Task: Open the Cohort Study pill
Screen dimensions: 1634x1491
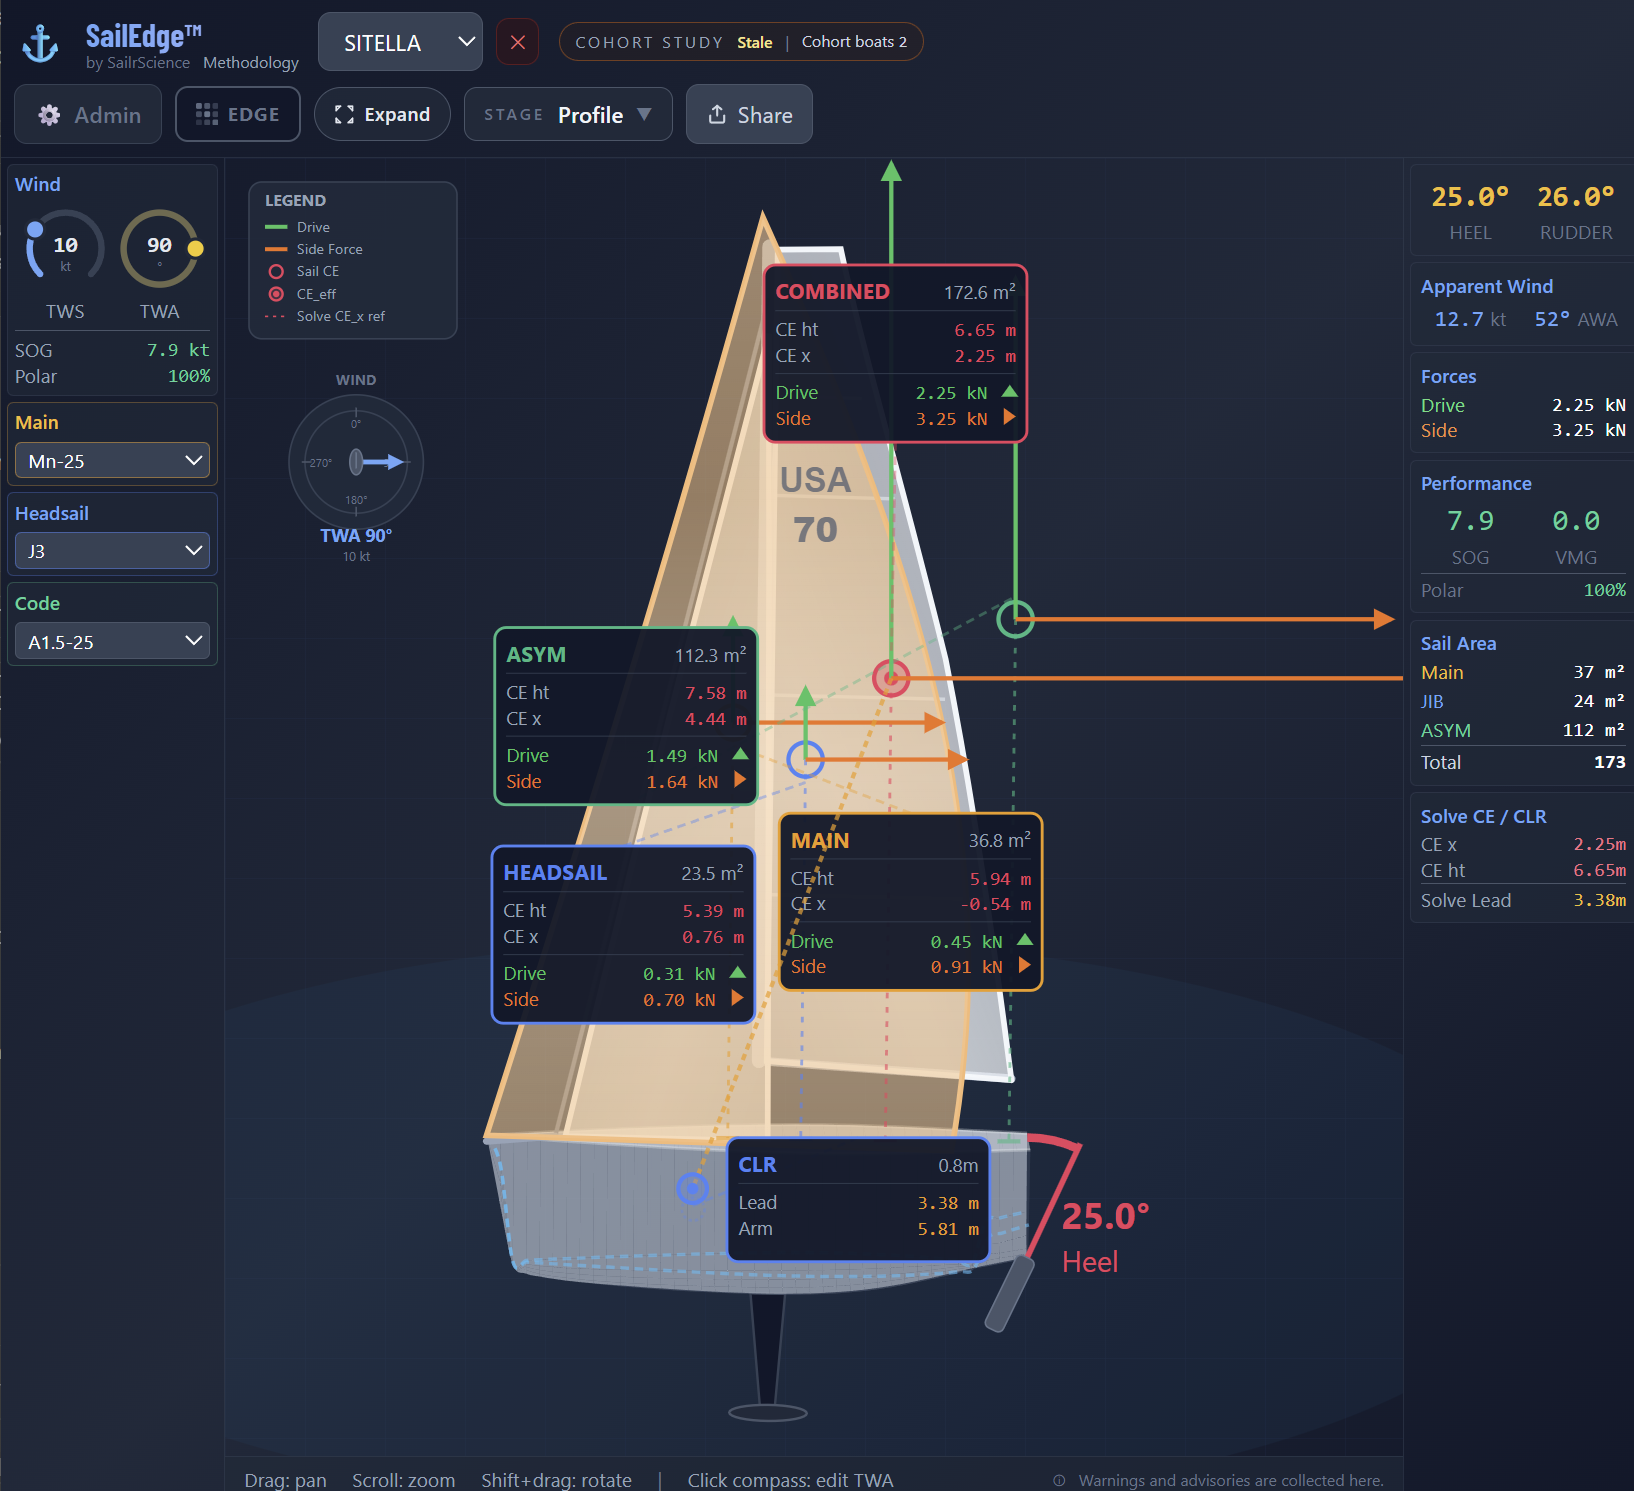Action: (740, 42)
